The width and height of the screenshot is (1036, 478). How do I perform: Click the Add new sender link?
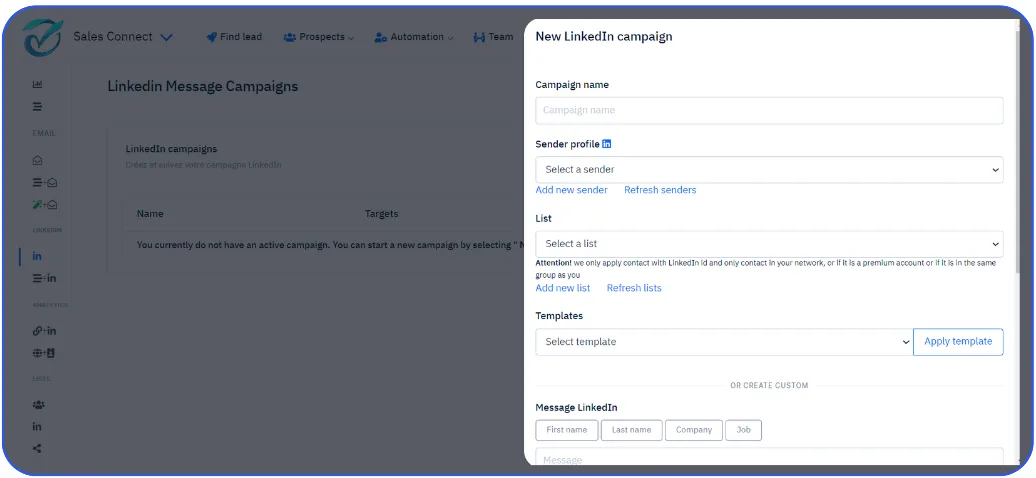point(572,190)
